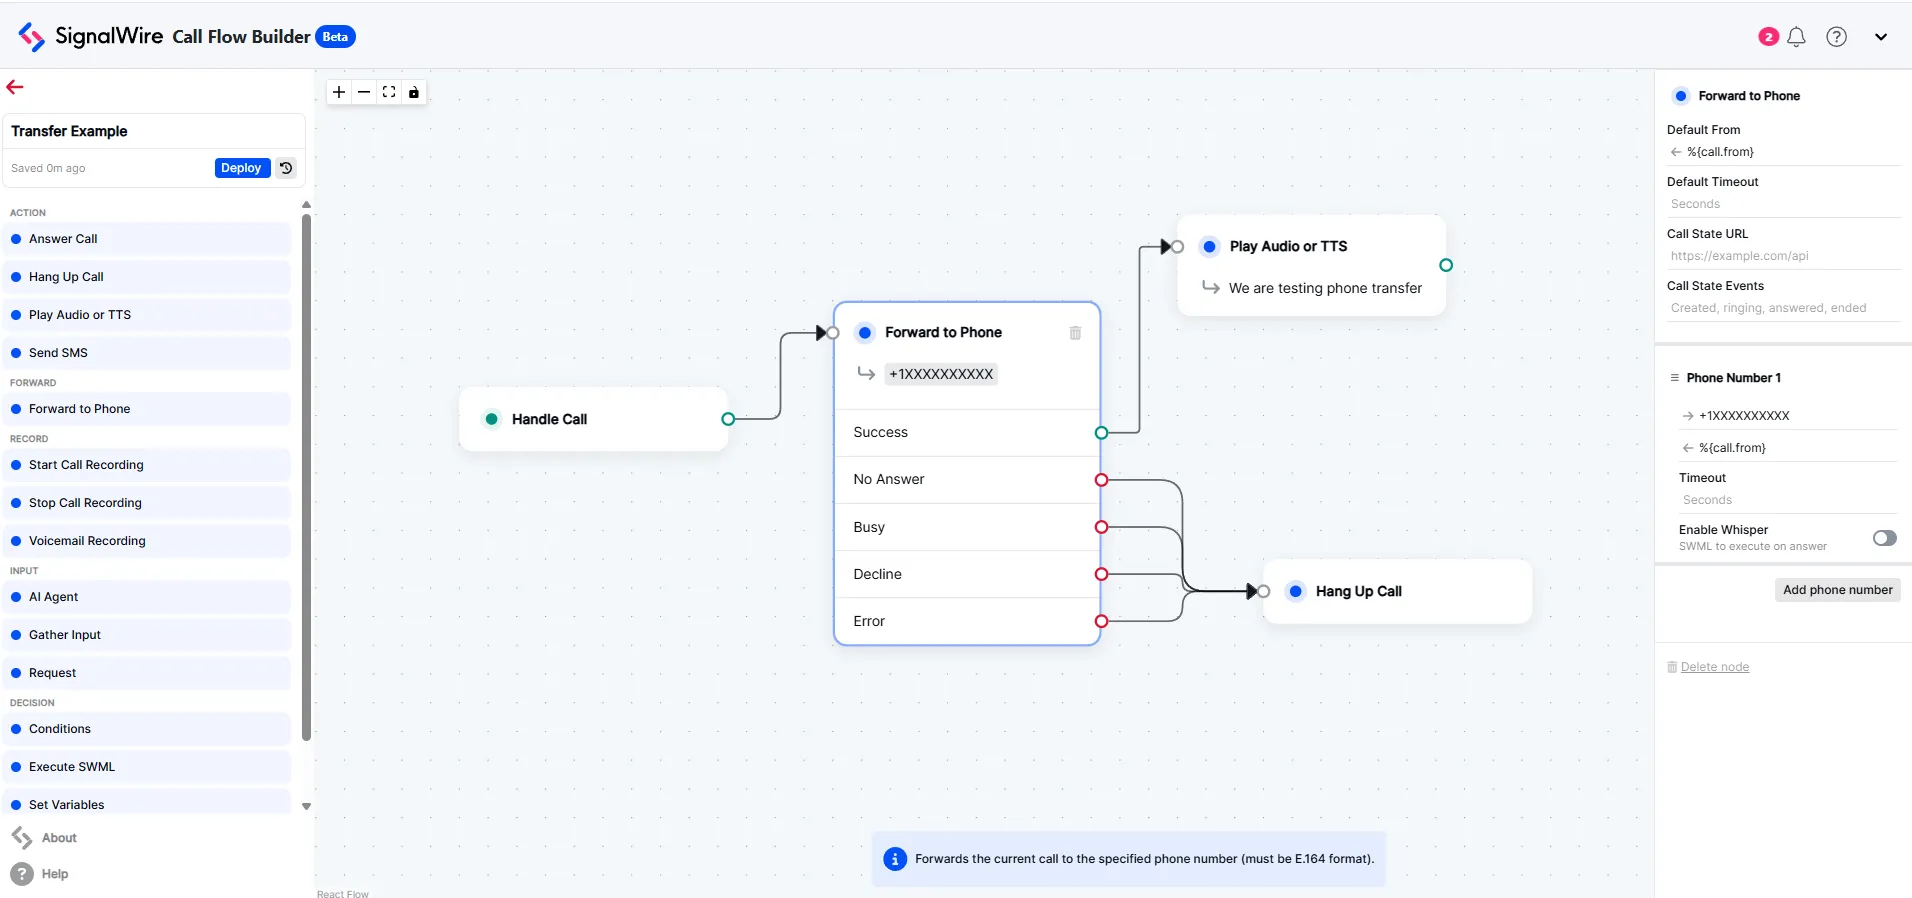Click the Deploy button
Viewport: 1912px width, 898px height.
click(241, 168)
